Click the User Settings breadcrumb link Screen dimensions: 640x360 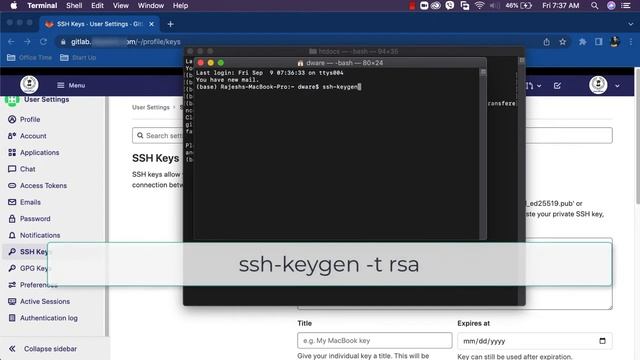point(151,107)
